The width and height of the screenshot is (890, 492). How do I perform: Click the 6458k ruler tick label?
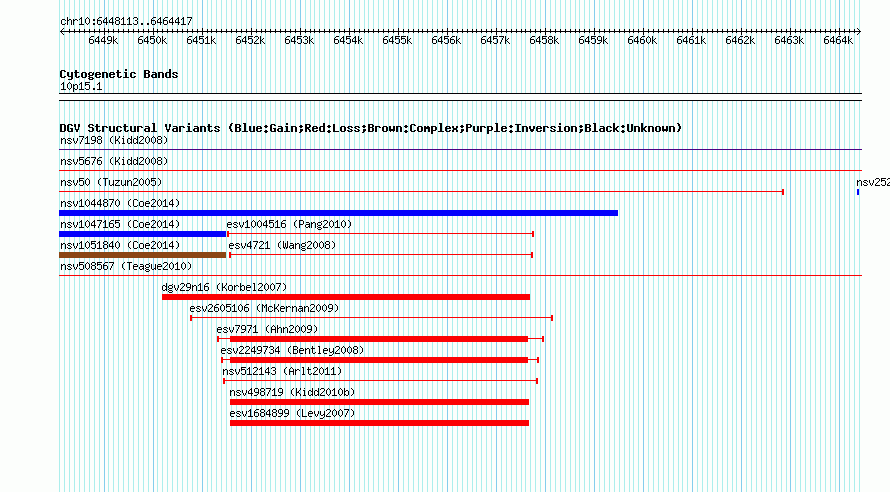pos(544,40)
